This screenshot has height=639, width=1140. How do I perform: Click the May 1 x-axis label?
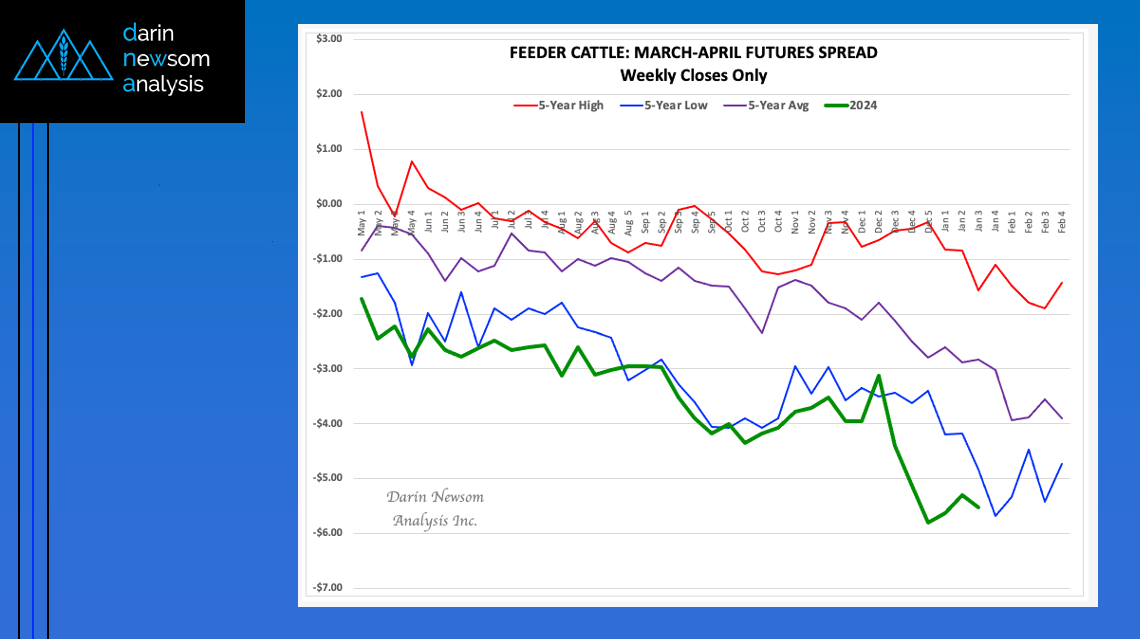tap(361, 222)
